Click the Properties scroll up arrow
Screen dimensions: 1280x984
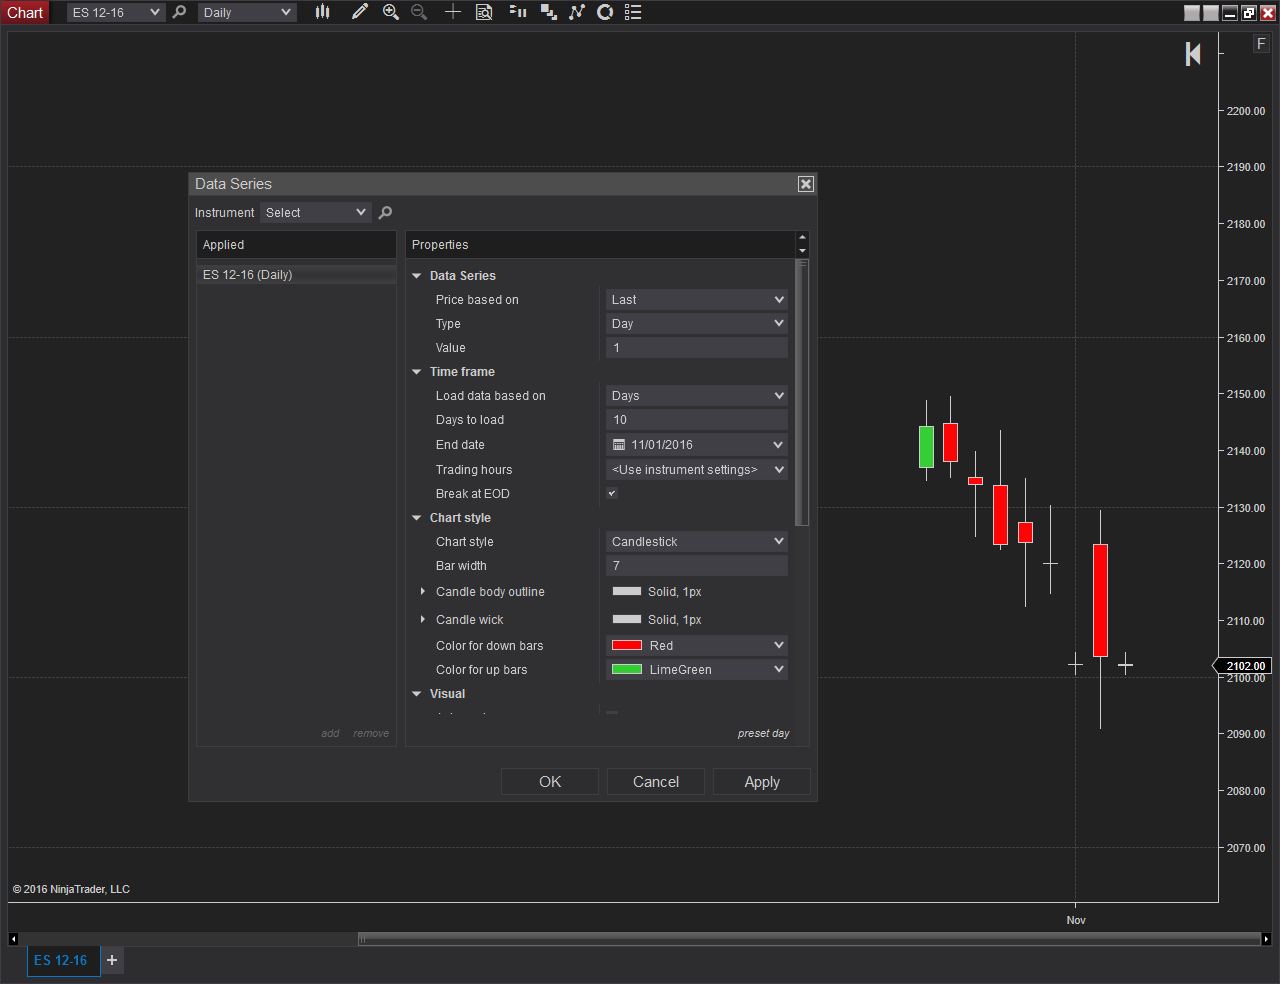[x=802, y=238]
